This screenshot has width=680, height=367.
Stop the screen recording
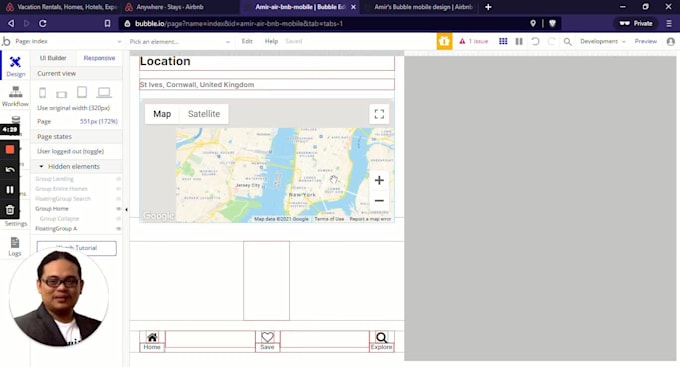(10, 150)
